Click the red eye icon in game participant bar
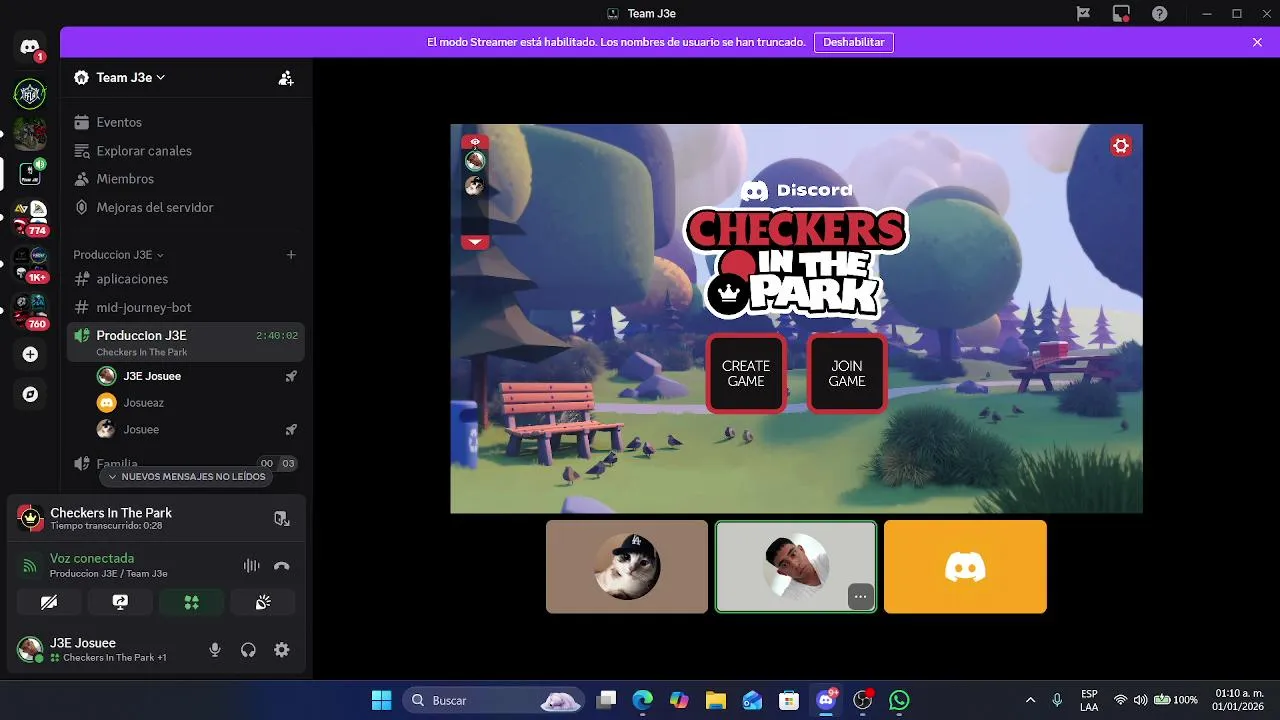Image resolution: width=1280 pixels, height=720 pixels. pos(475,141)
